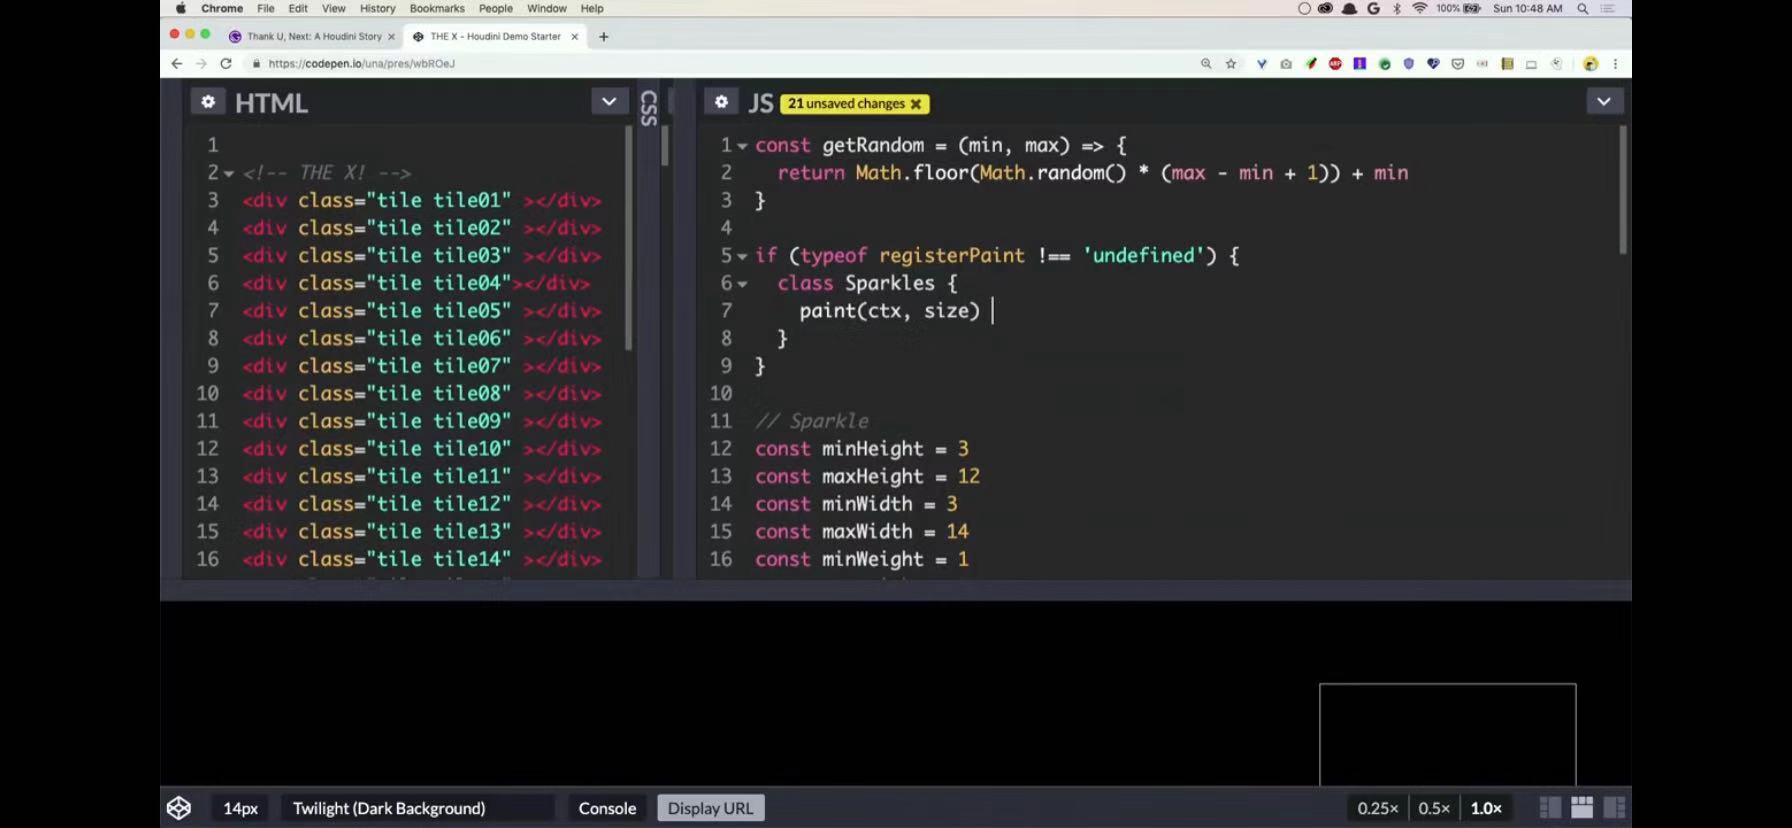Open the Wi-Fi menu bar icon

[x=1419, y=8]
